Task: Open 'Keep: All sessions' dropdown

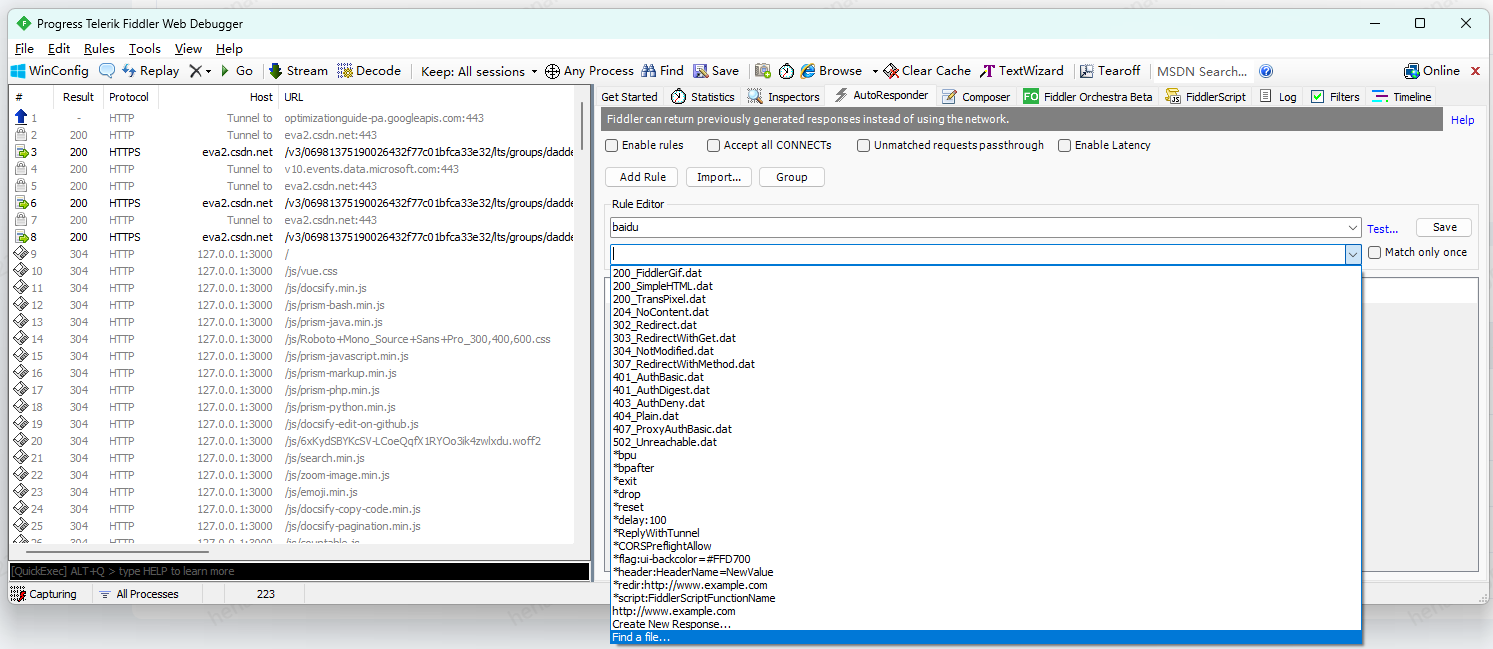Action: click(480, 71)
